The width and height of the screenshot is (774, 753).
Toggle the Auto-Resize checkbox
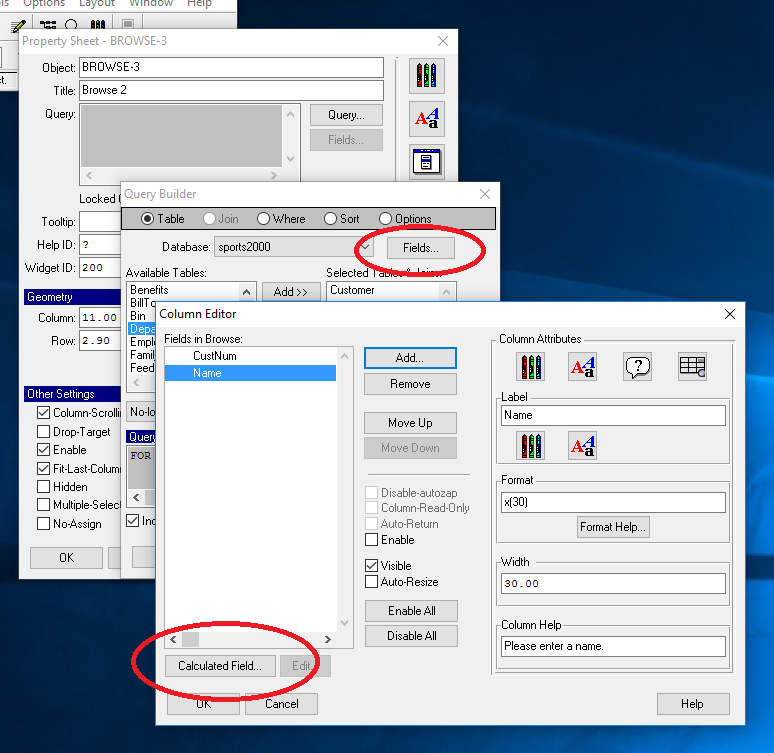372,582
